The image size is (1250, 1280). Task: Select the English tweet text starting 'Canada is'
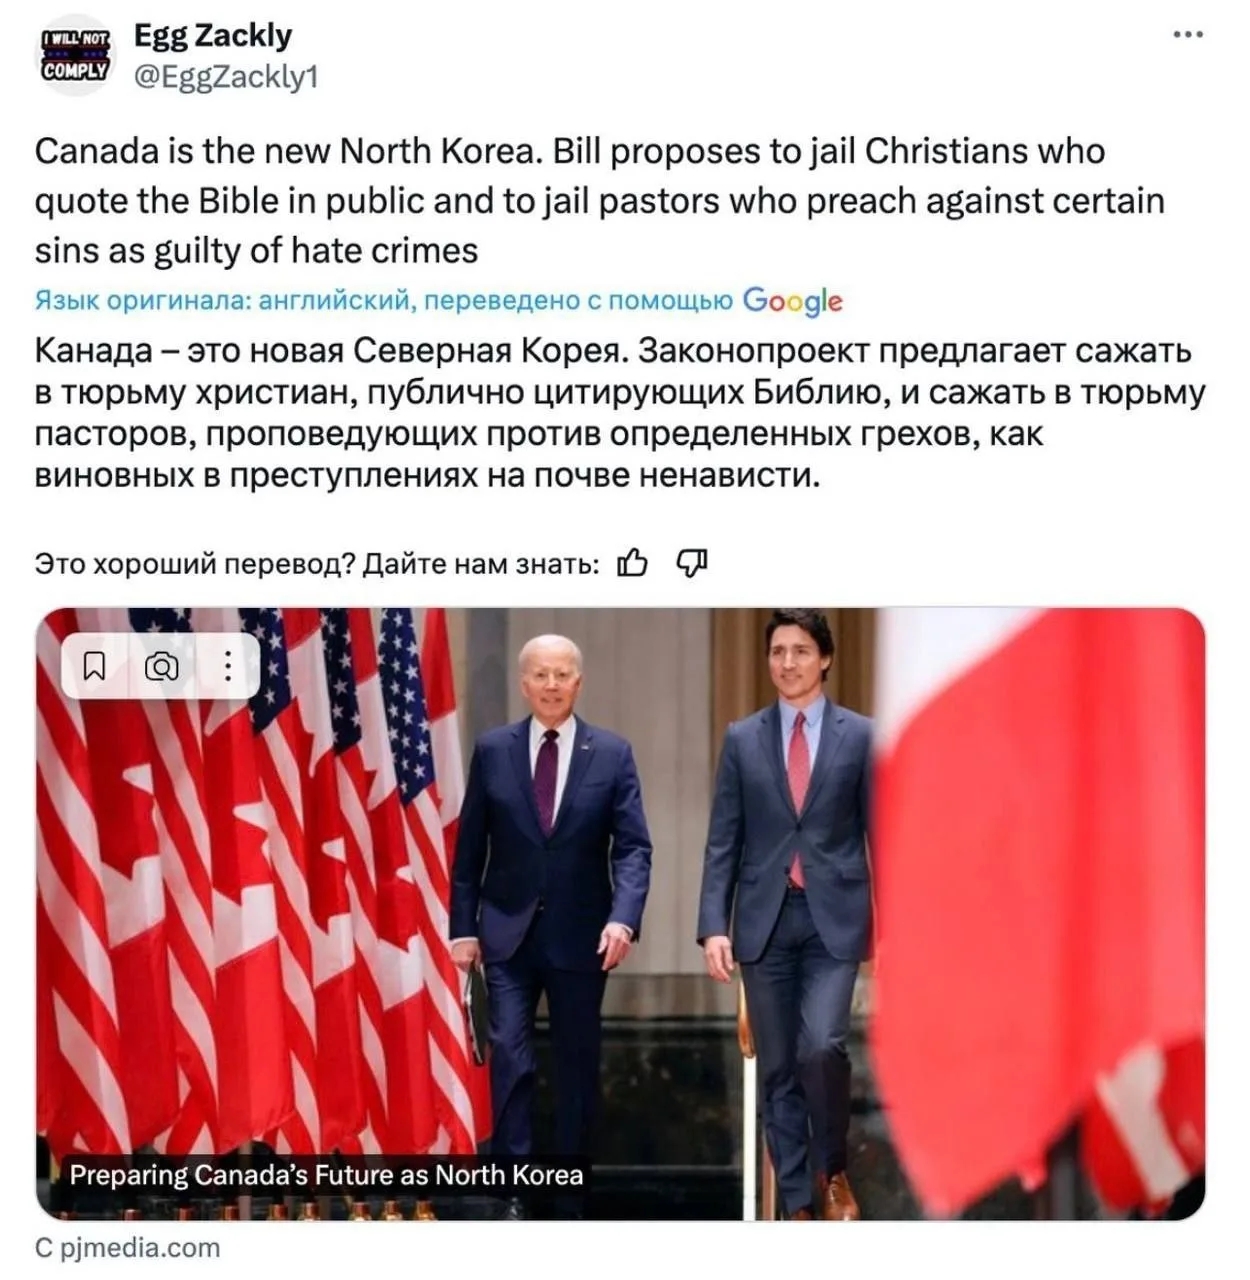600,200
